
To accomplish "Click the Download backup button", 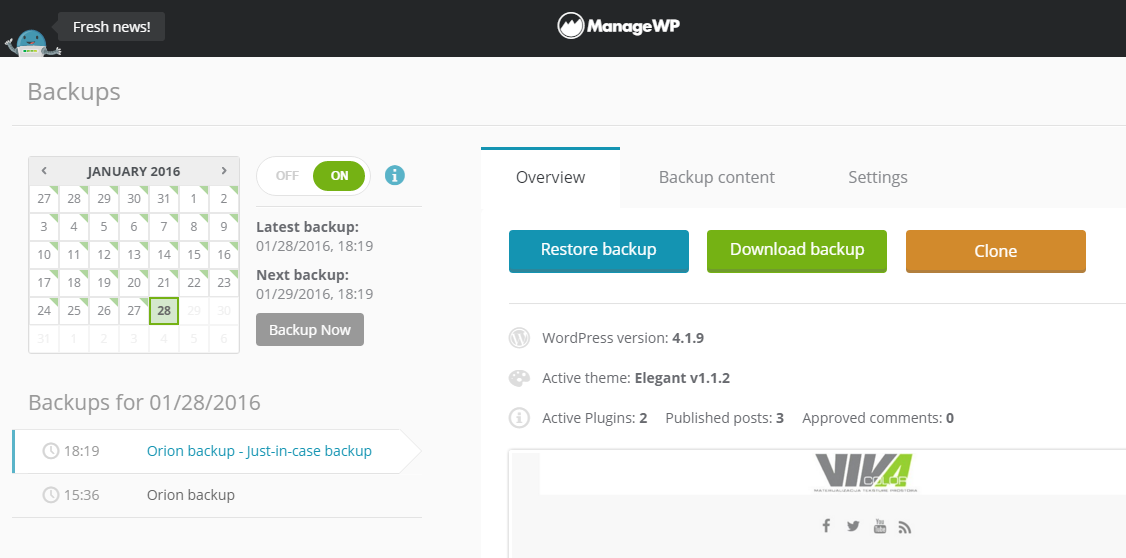I will 796,251.
